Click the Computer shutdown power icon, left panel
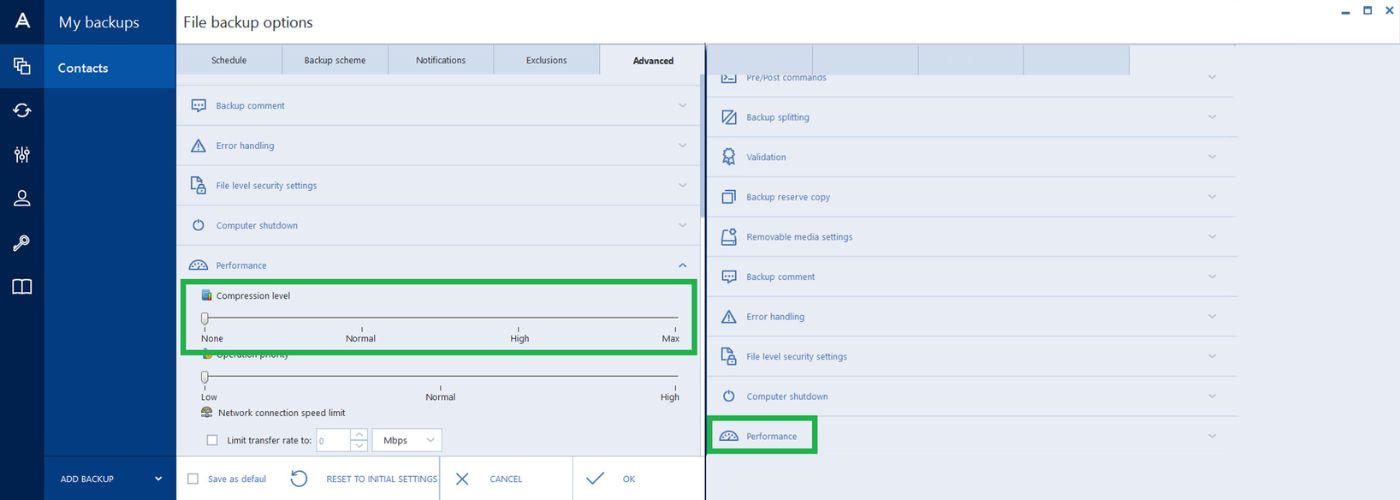The image size is (1400, 500). point(198,226)
